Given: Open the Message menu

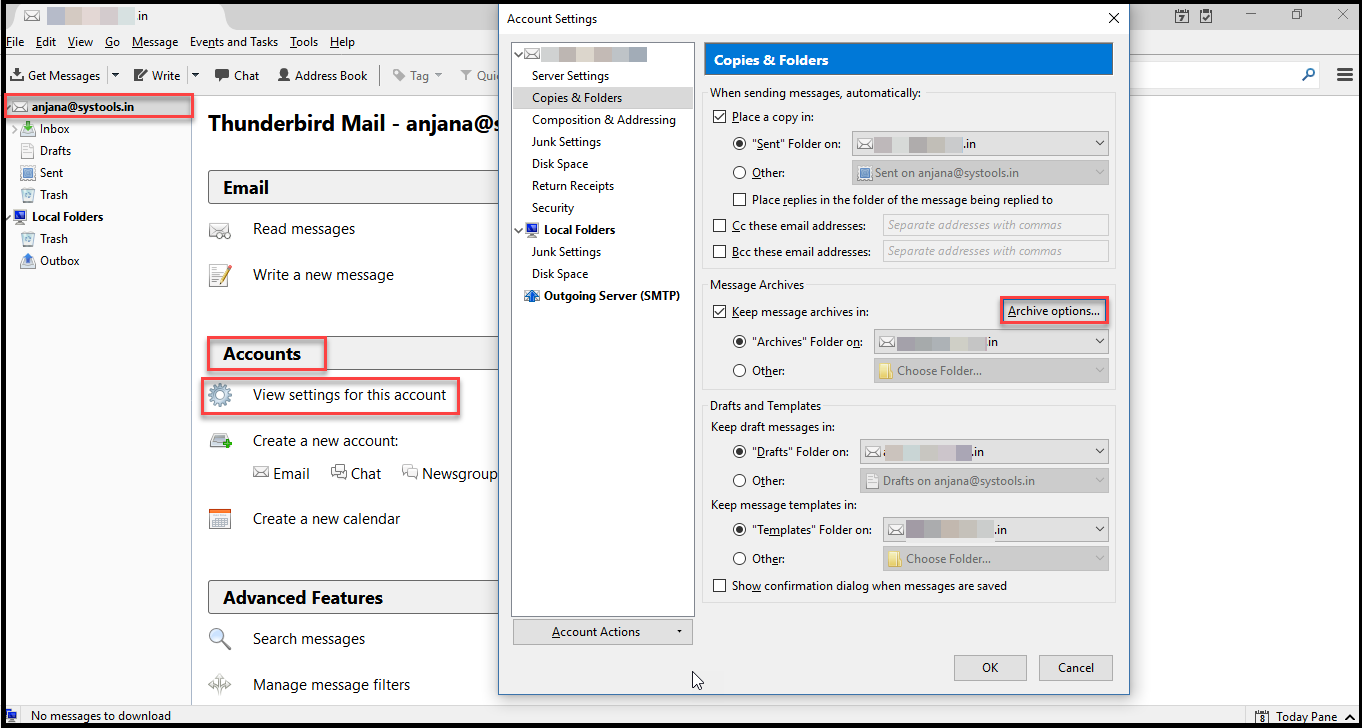Looking at the screenshot, I should coord(155,42).
